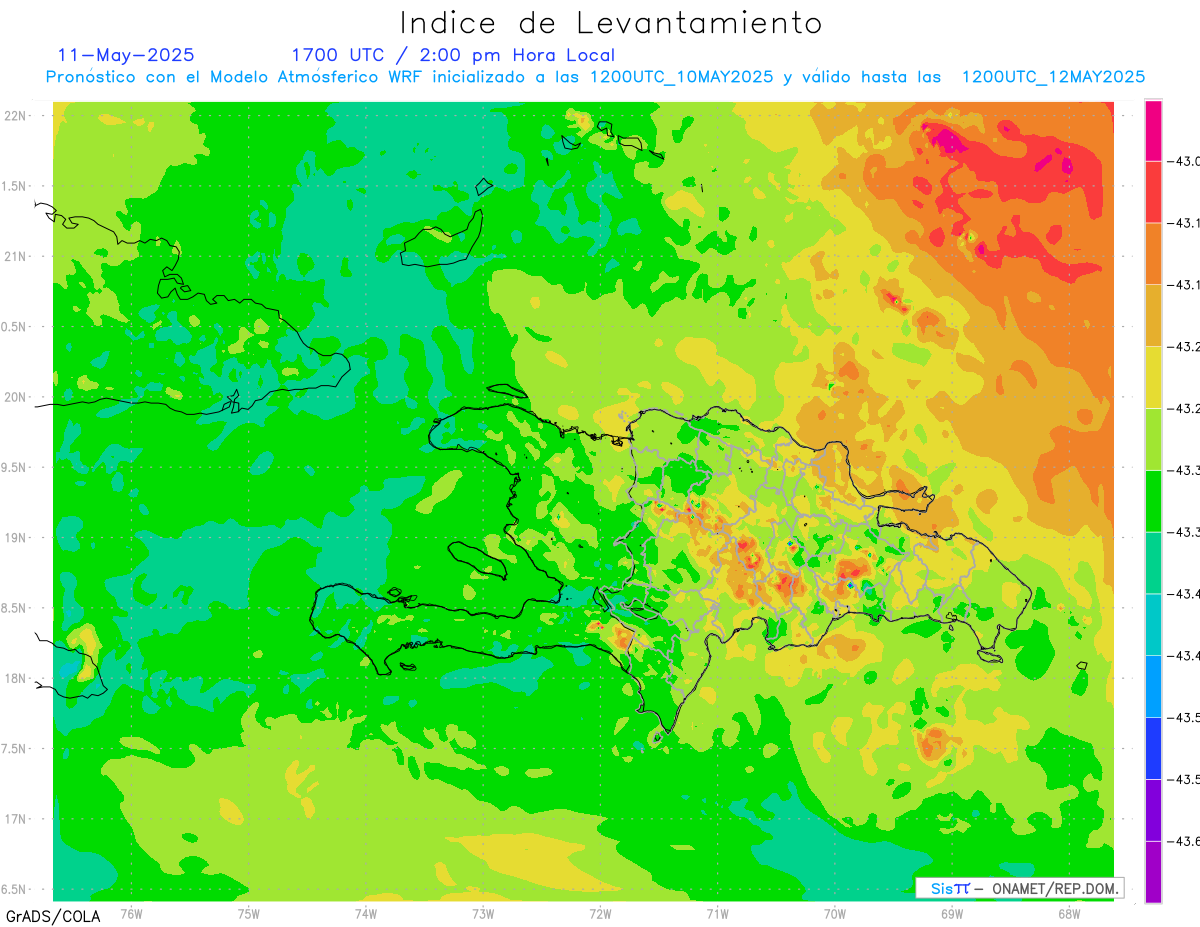1200x927 pixels.
Task: Click the '76W' longitude label
Action: tap(131, 913)
